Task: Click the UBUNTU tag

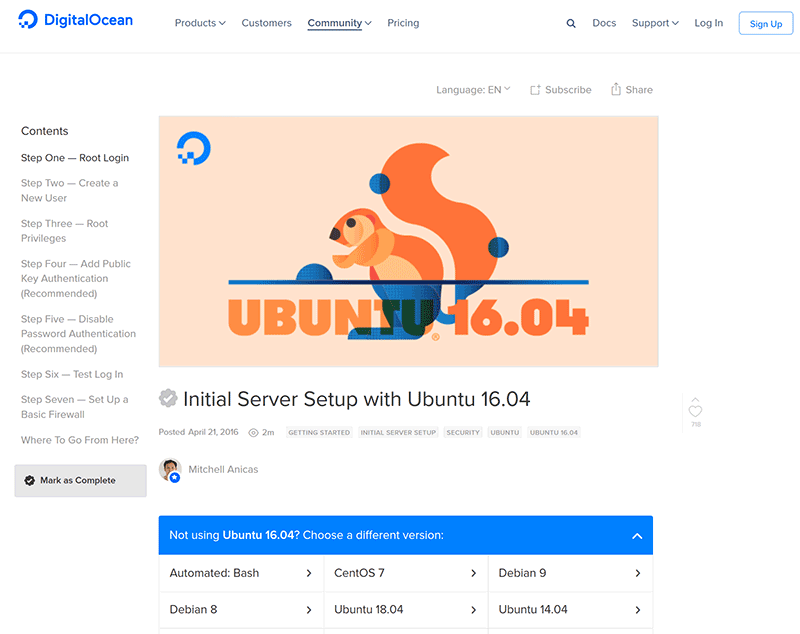Action: [x=505, y=433]
